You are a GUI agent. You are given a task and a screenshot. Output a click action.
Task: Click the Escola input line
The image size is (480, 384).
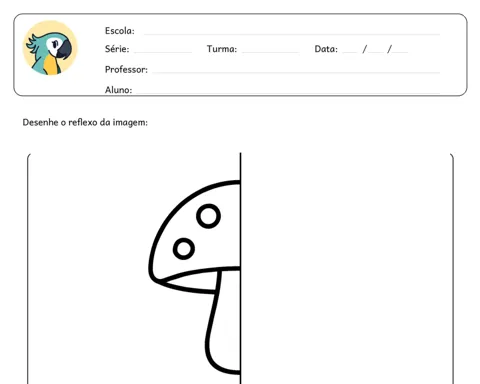coord(292,34)
